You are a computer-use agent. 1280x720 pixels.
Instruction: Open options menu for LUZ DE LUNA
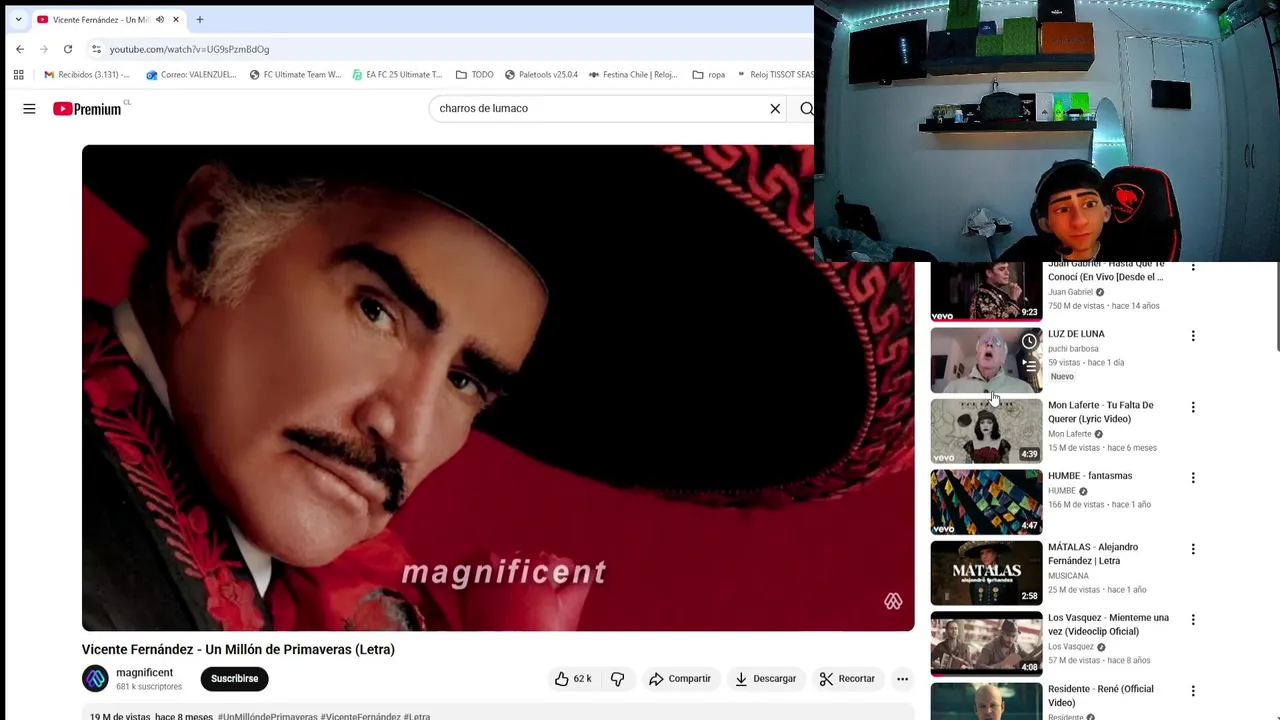(1193, 336)
